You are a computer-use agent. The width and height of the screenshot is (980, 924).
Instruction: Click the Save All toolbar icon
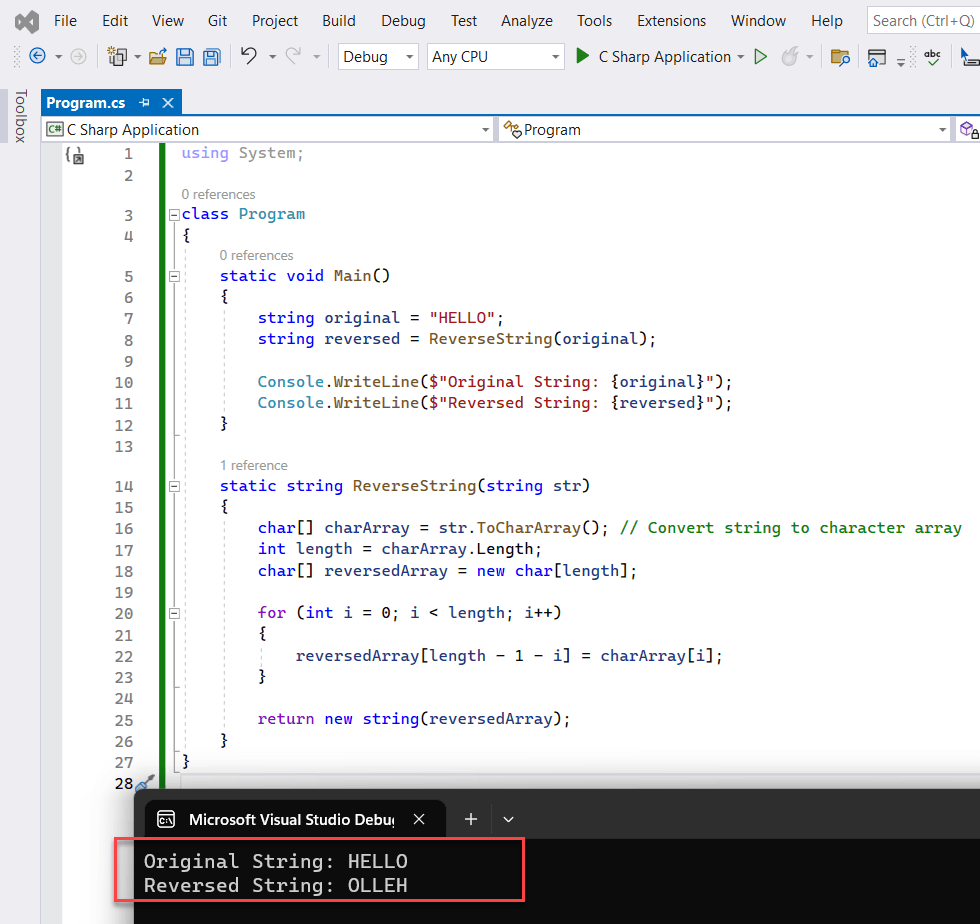pyautogui.click(x=211, y=57)
